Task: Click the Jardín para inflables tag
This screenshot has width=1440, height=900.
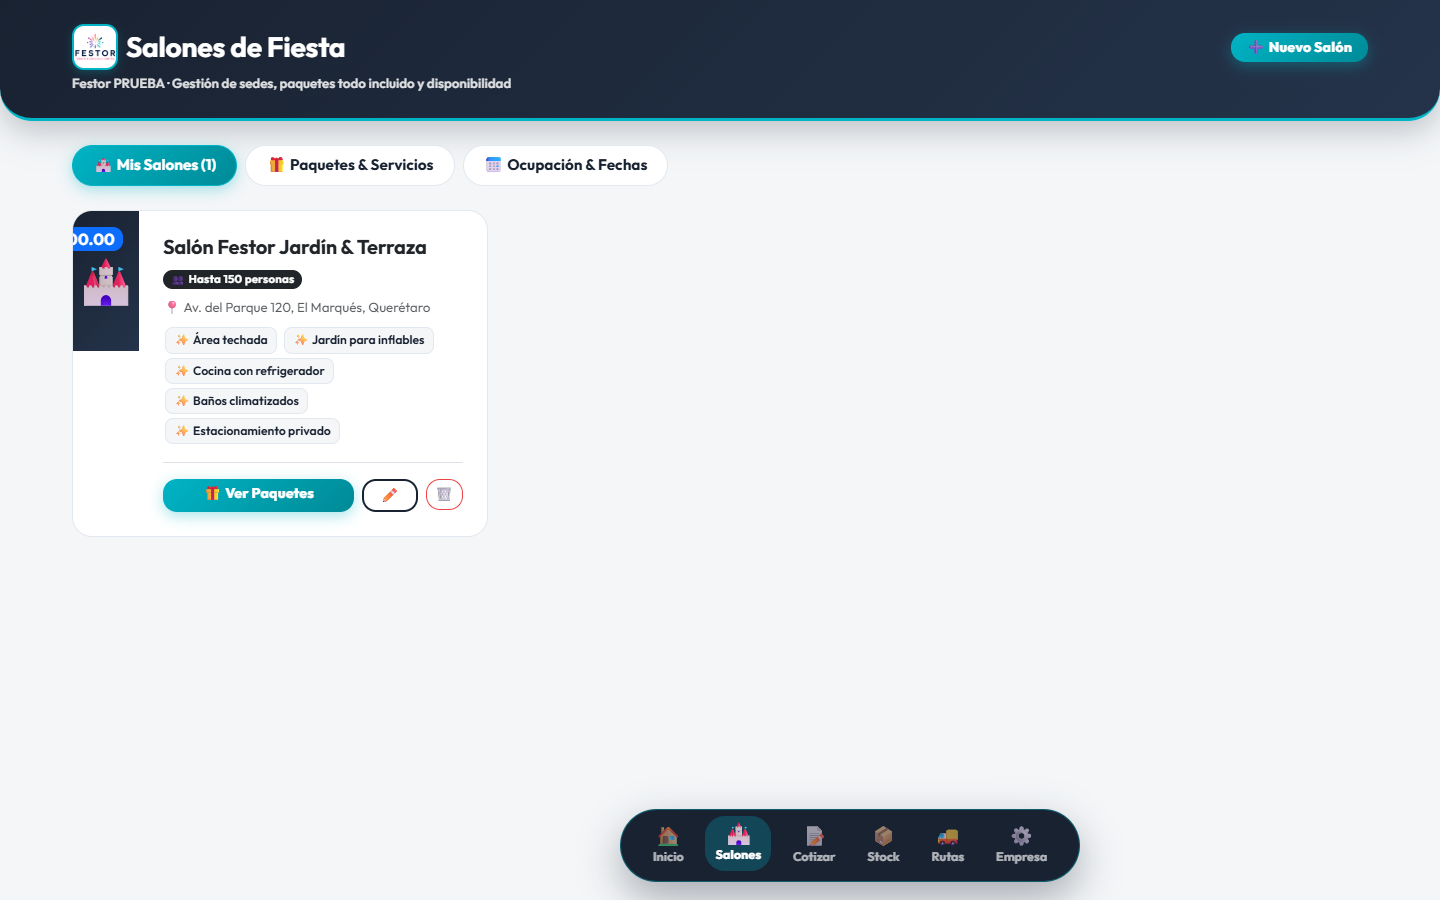Action: [359, 340]
